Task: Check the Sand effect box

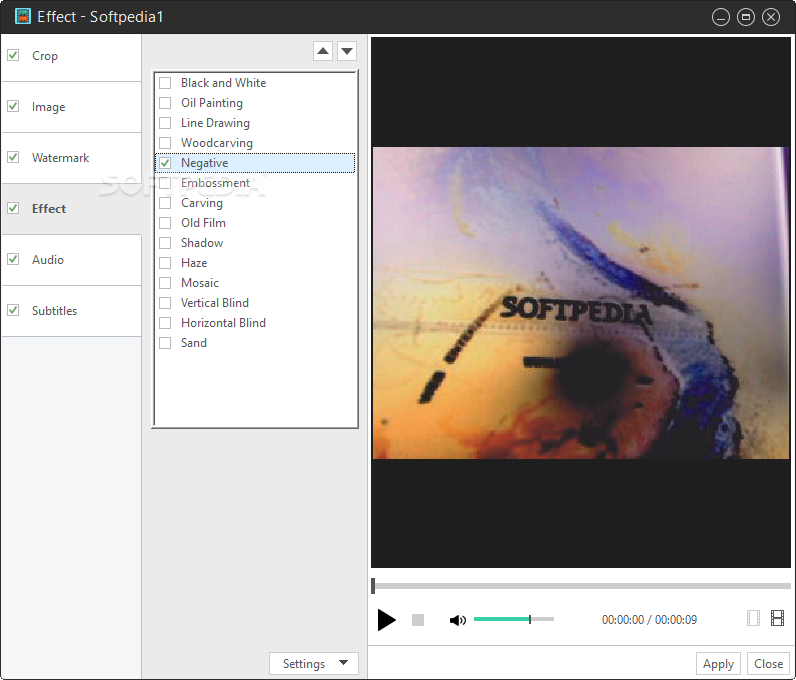Action: coord(165,343)
